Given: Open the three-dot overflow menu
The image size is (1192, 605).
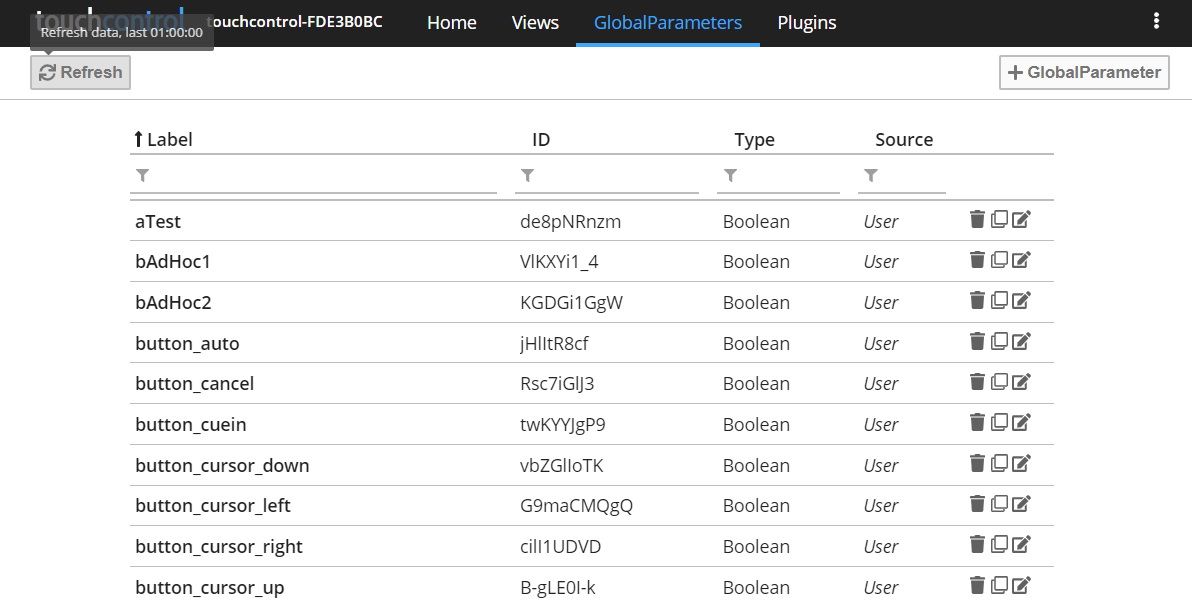Looking at the screenshot, I should point(1157,22).
